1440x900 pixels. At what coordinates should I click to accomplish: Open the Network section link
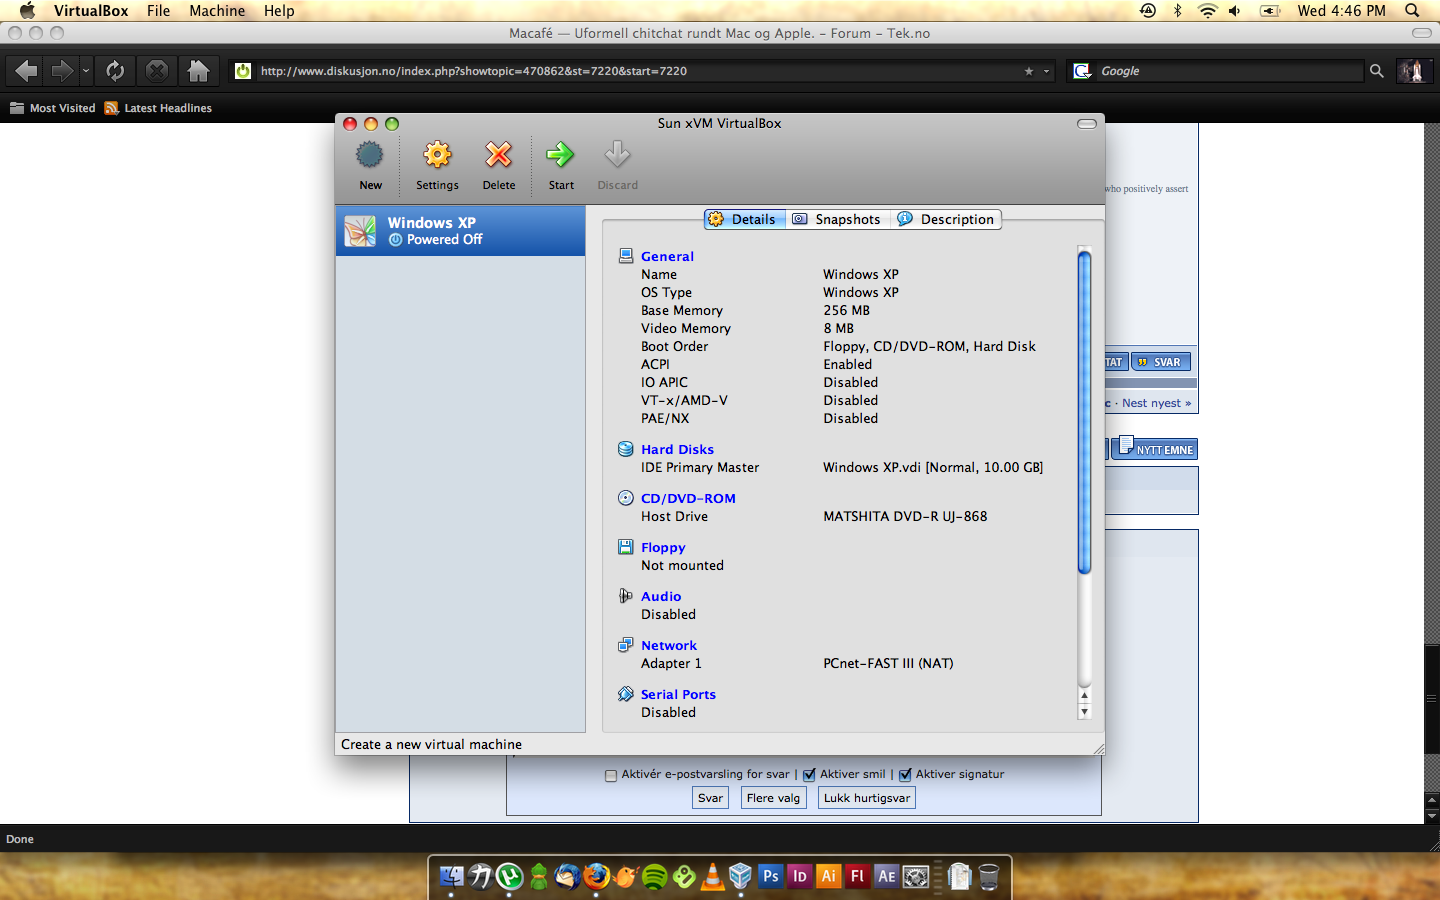pyautogui.click(x=669, y=645)
